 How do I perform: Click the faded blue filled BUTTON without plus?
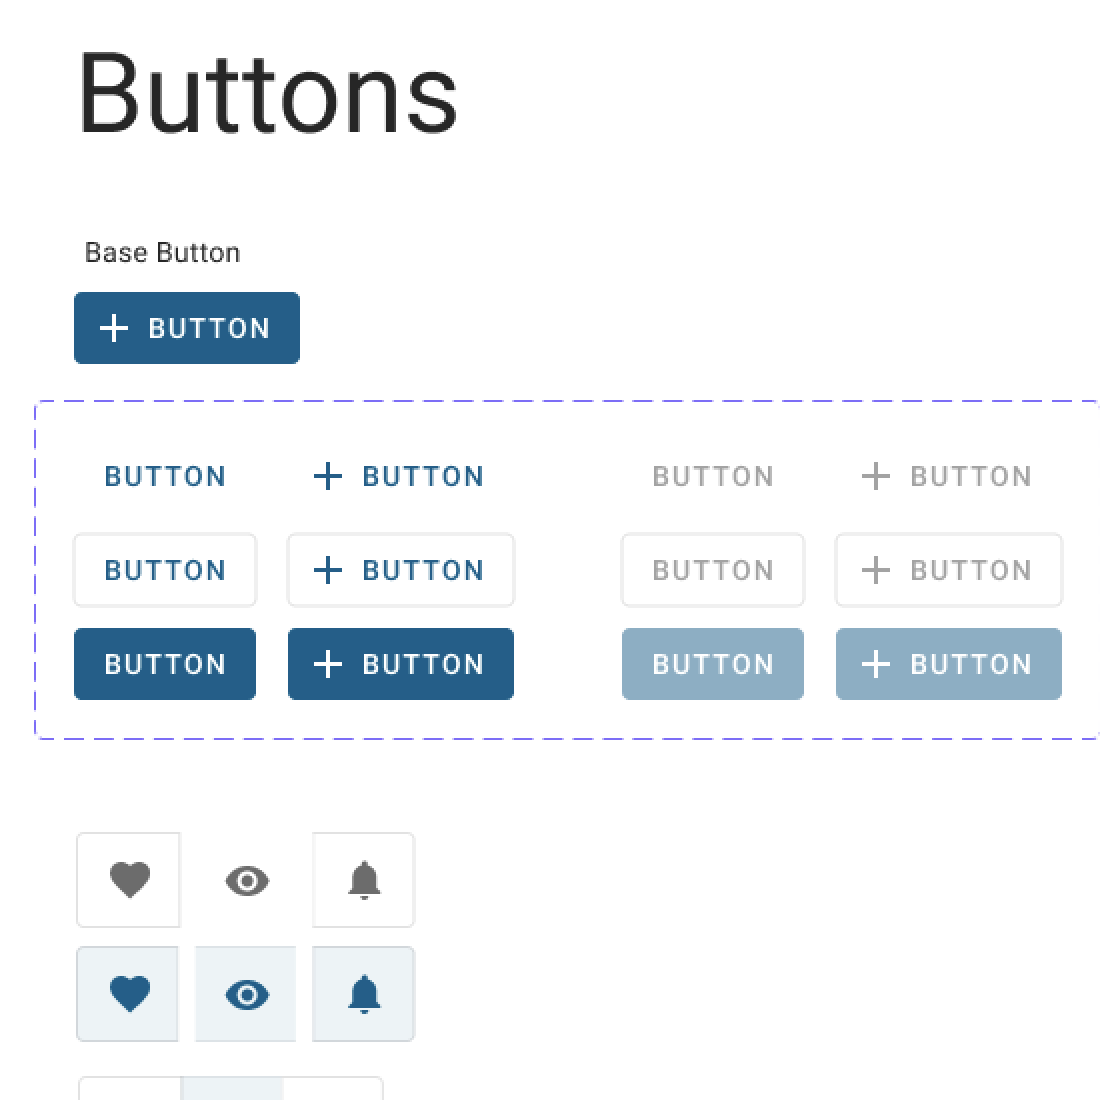[713, 664]
